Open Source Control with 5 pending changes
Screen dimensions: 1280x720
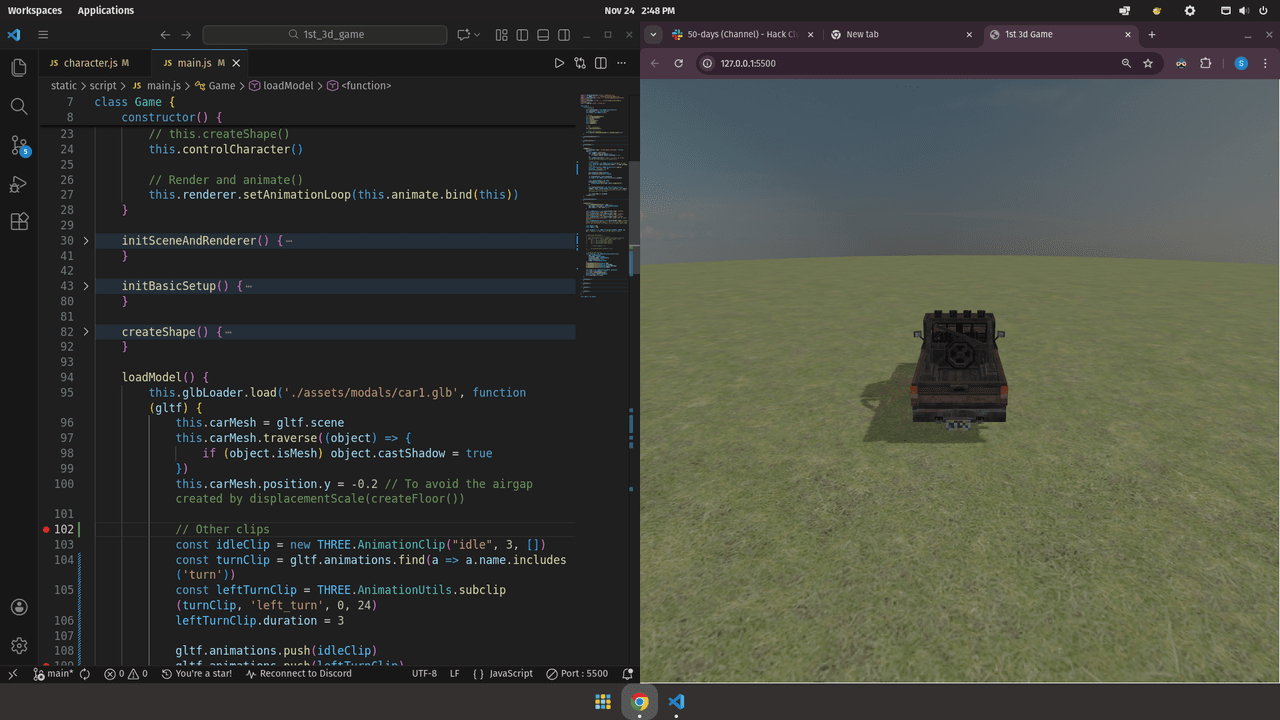pyautogui.click(x=19, y=146)
